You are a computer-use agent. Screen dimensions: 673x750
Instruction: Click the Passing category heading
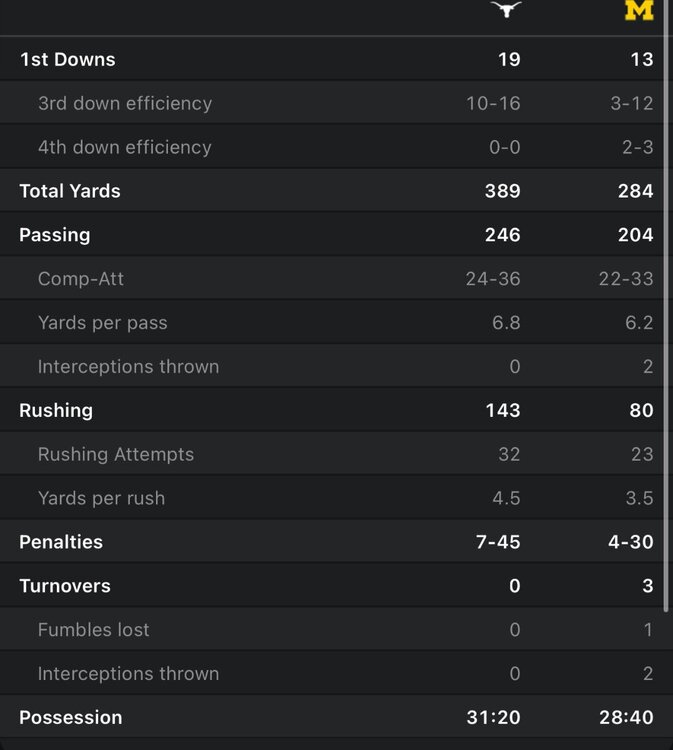pos(55,235)
